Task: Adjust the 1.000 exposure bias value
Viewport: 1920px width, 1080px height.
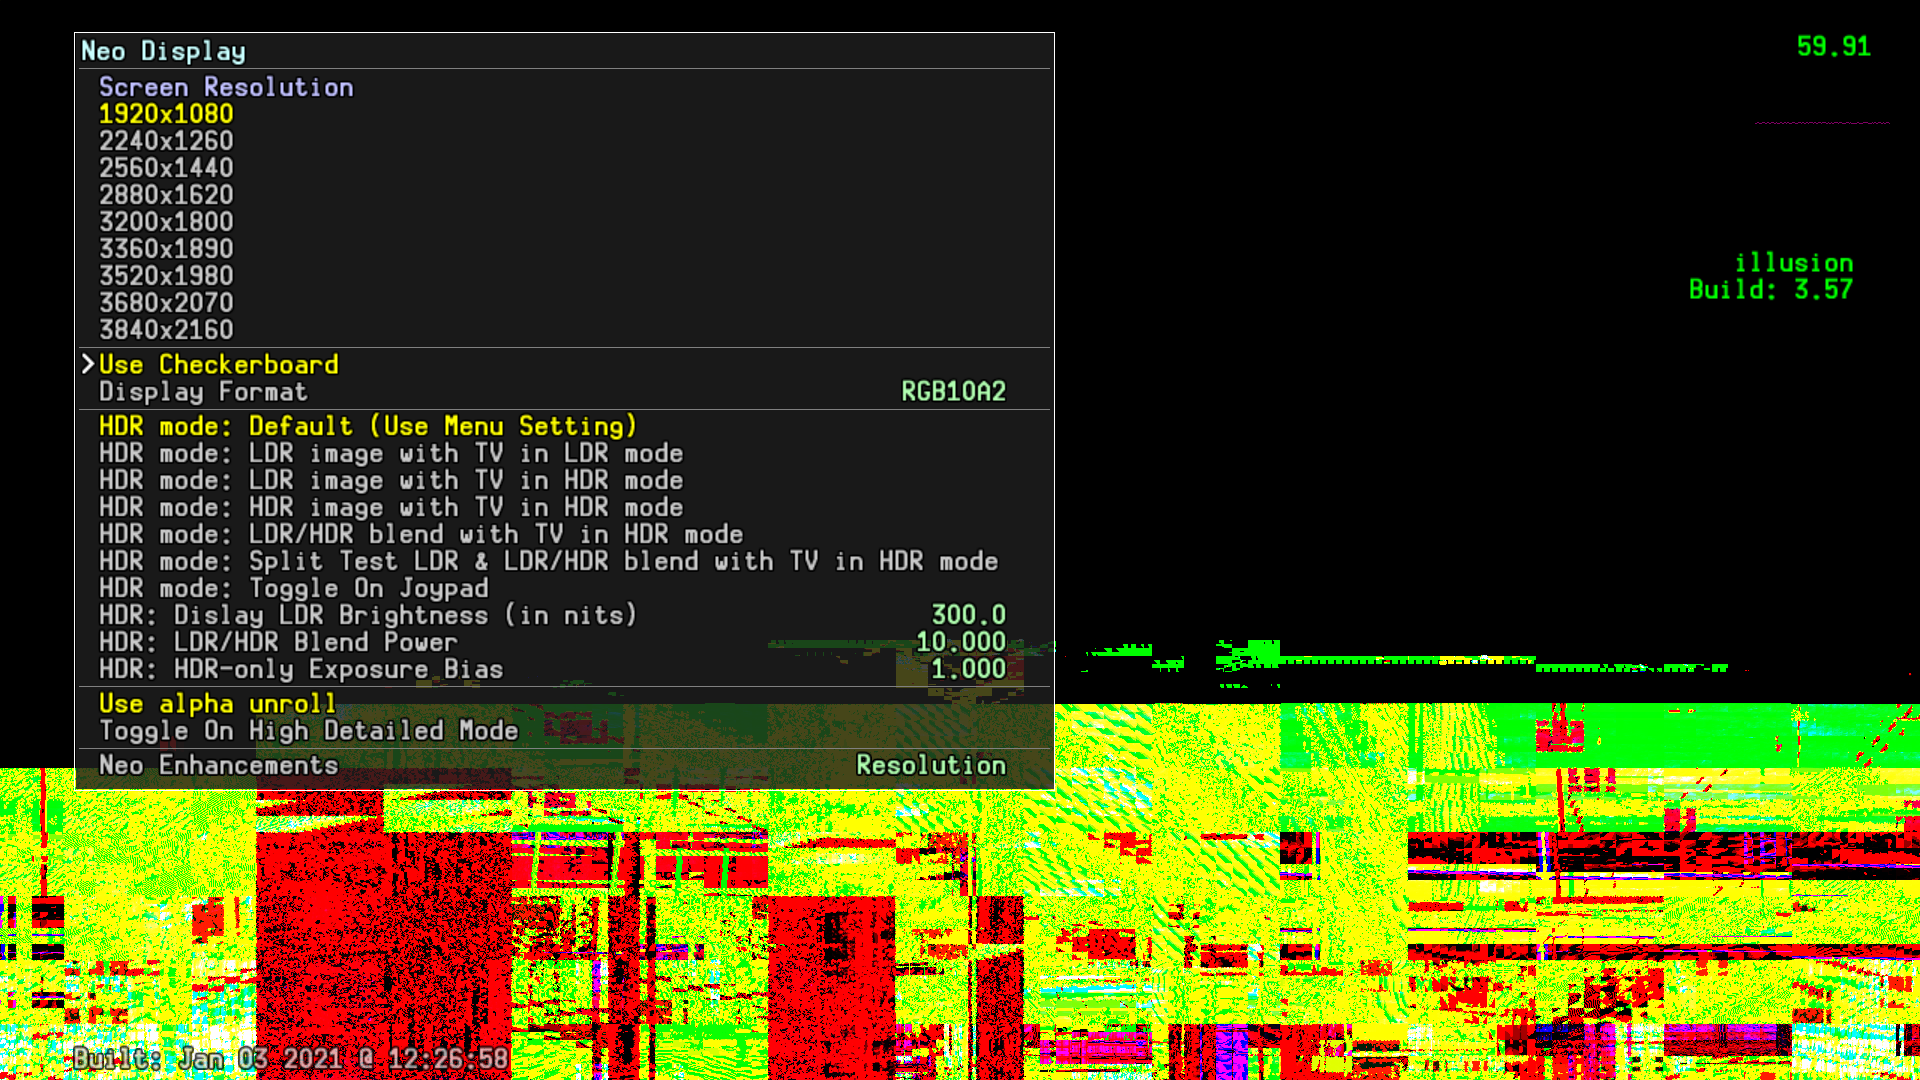Action: coord(968,669)
